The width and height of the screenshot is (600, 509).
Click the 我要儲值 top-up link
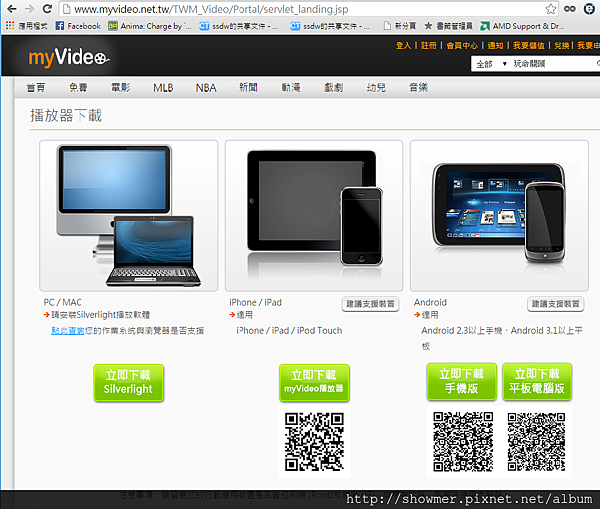tap(529, 46)
